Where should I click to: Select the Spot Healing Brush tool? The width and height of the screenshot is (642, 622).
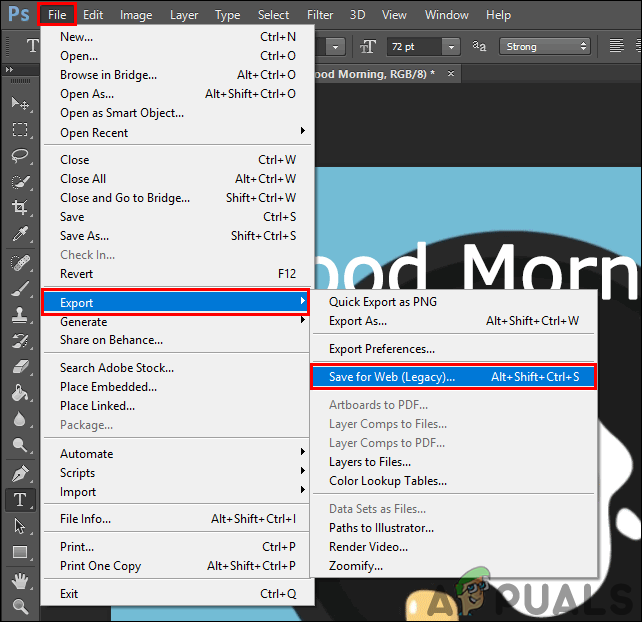pyautogui.click(x=20, y=263)
